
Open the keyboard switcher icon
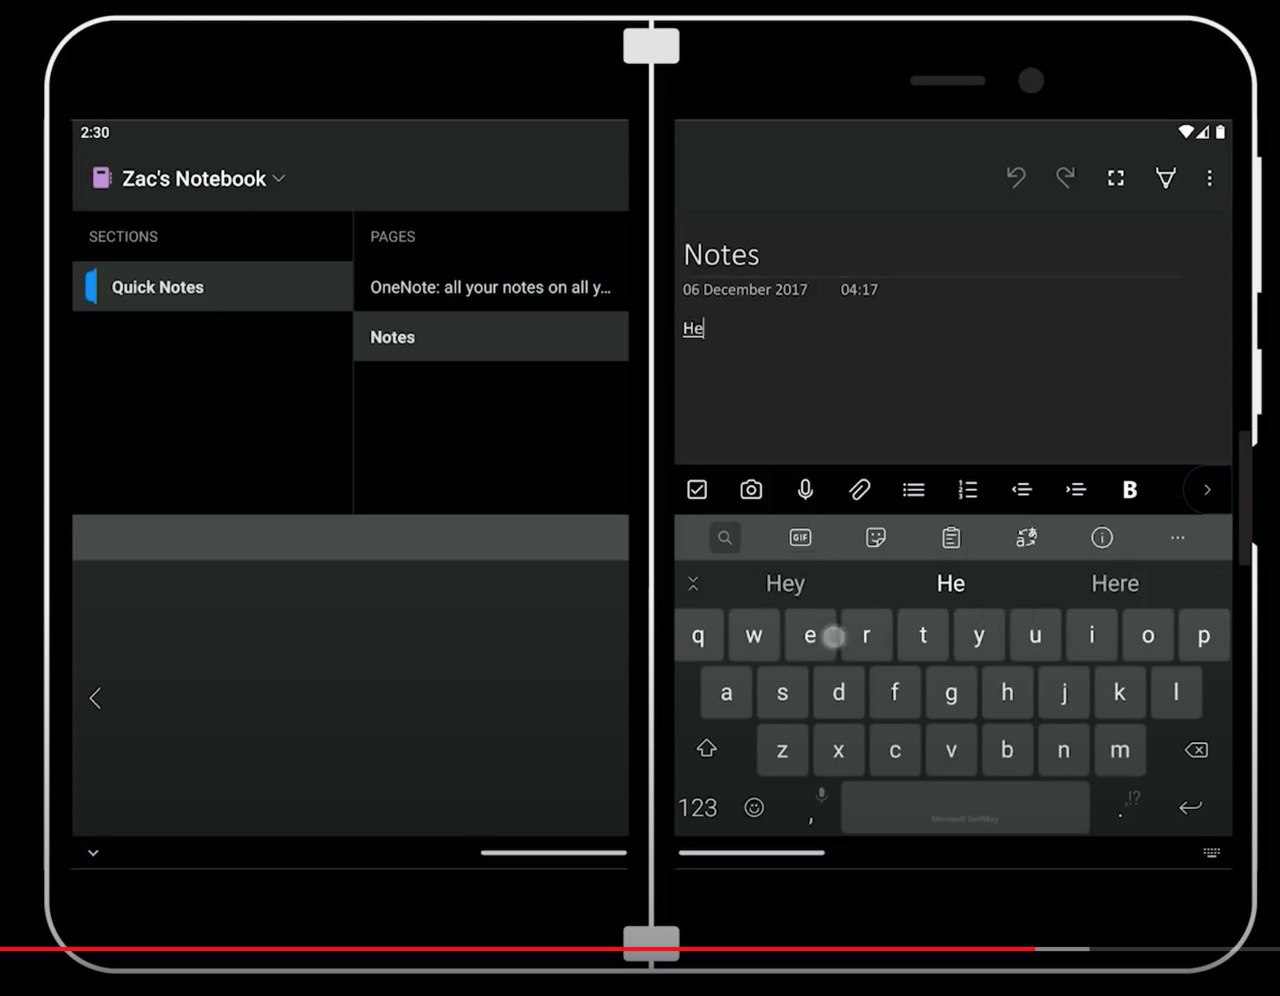(x=1212, y=853)
